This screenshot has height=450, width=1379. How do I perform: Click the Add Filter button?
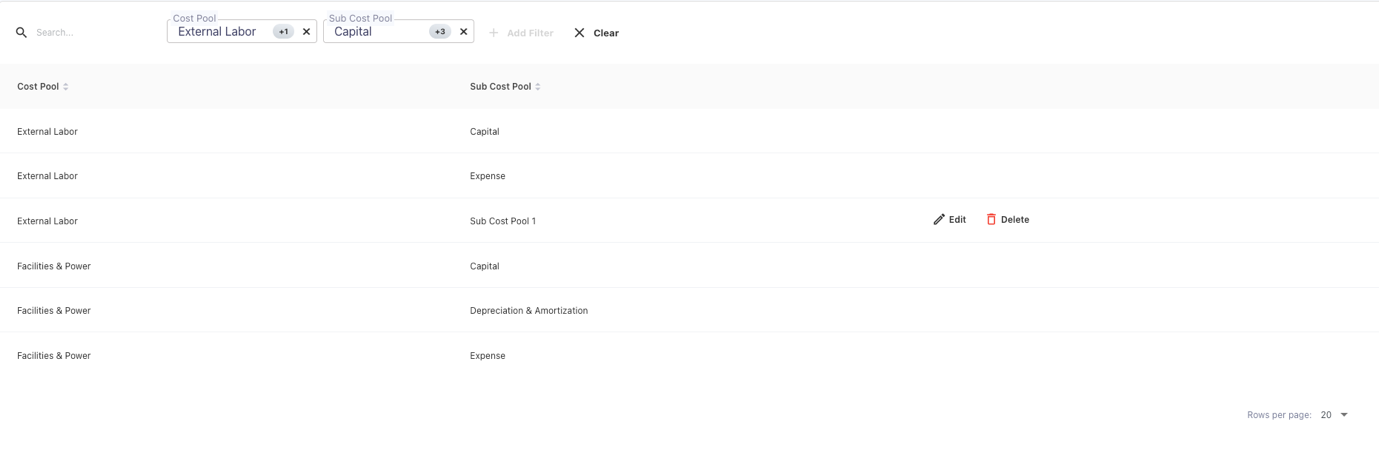tap(521, 33)
